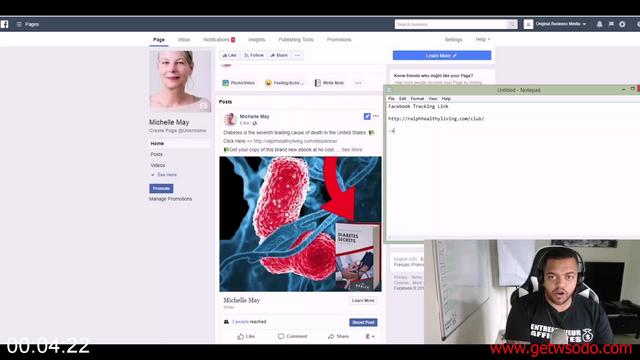The image size is (640, 360).
Task: Open page Settings link
Action: click(x=453, y=40)
